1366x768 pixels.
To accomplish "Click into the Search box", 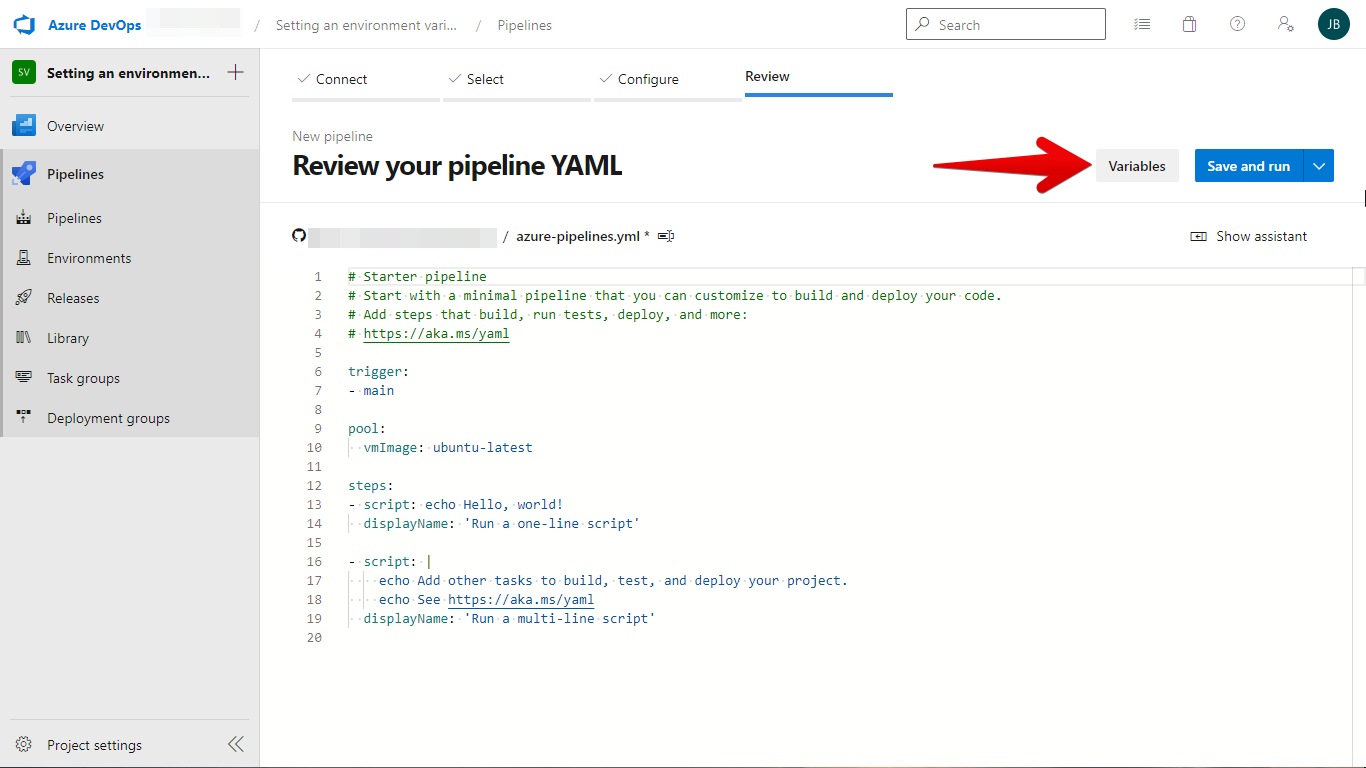I will click(x=1005, y=25).
